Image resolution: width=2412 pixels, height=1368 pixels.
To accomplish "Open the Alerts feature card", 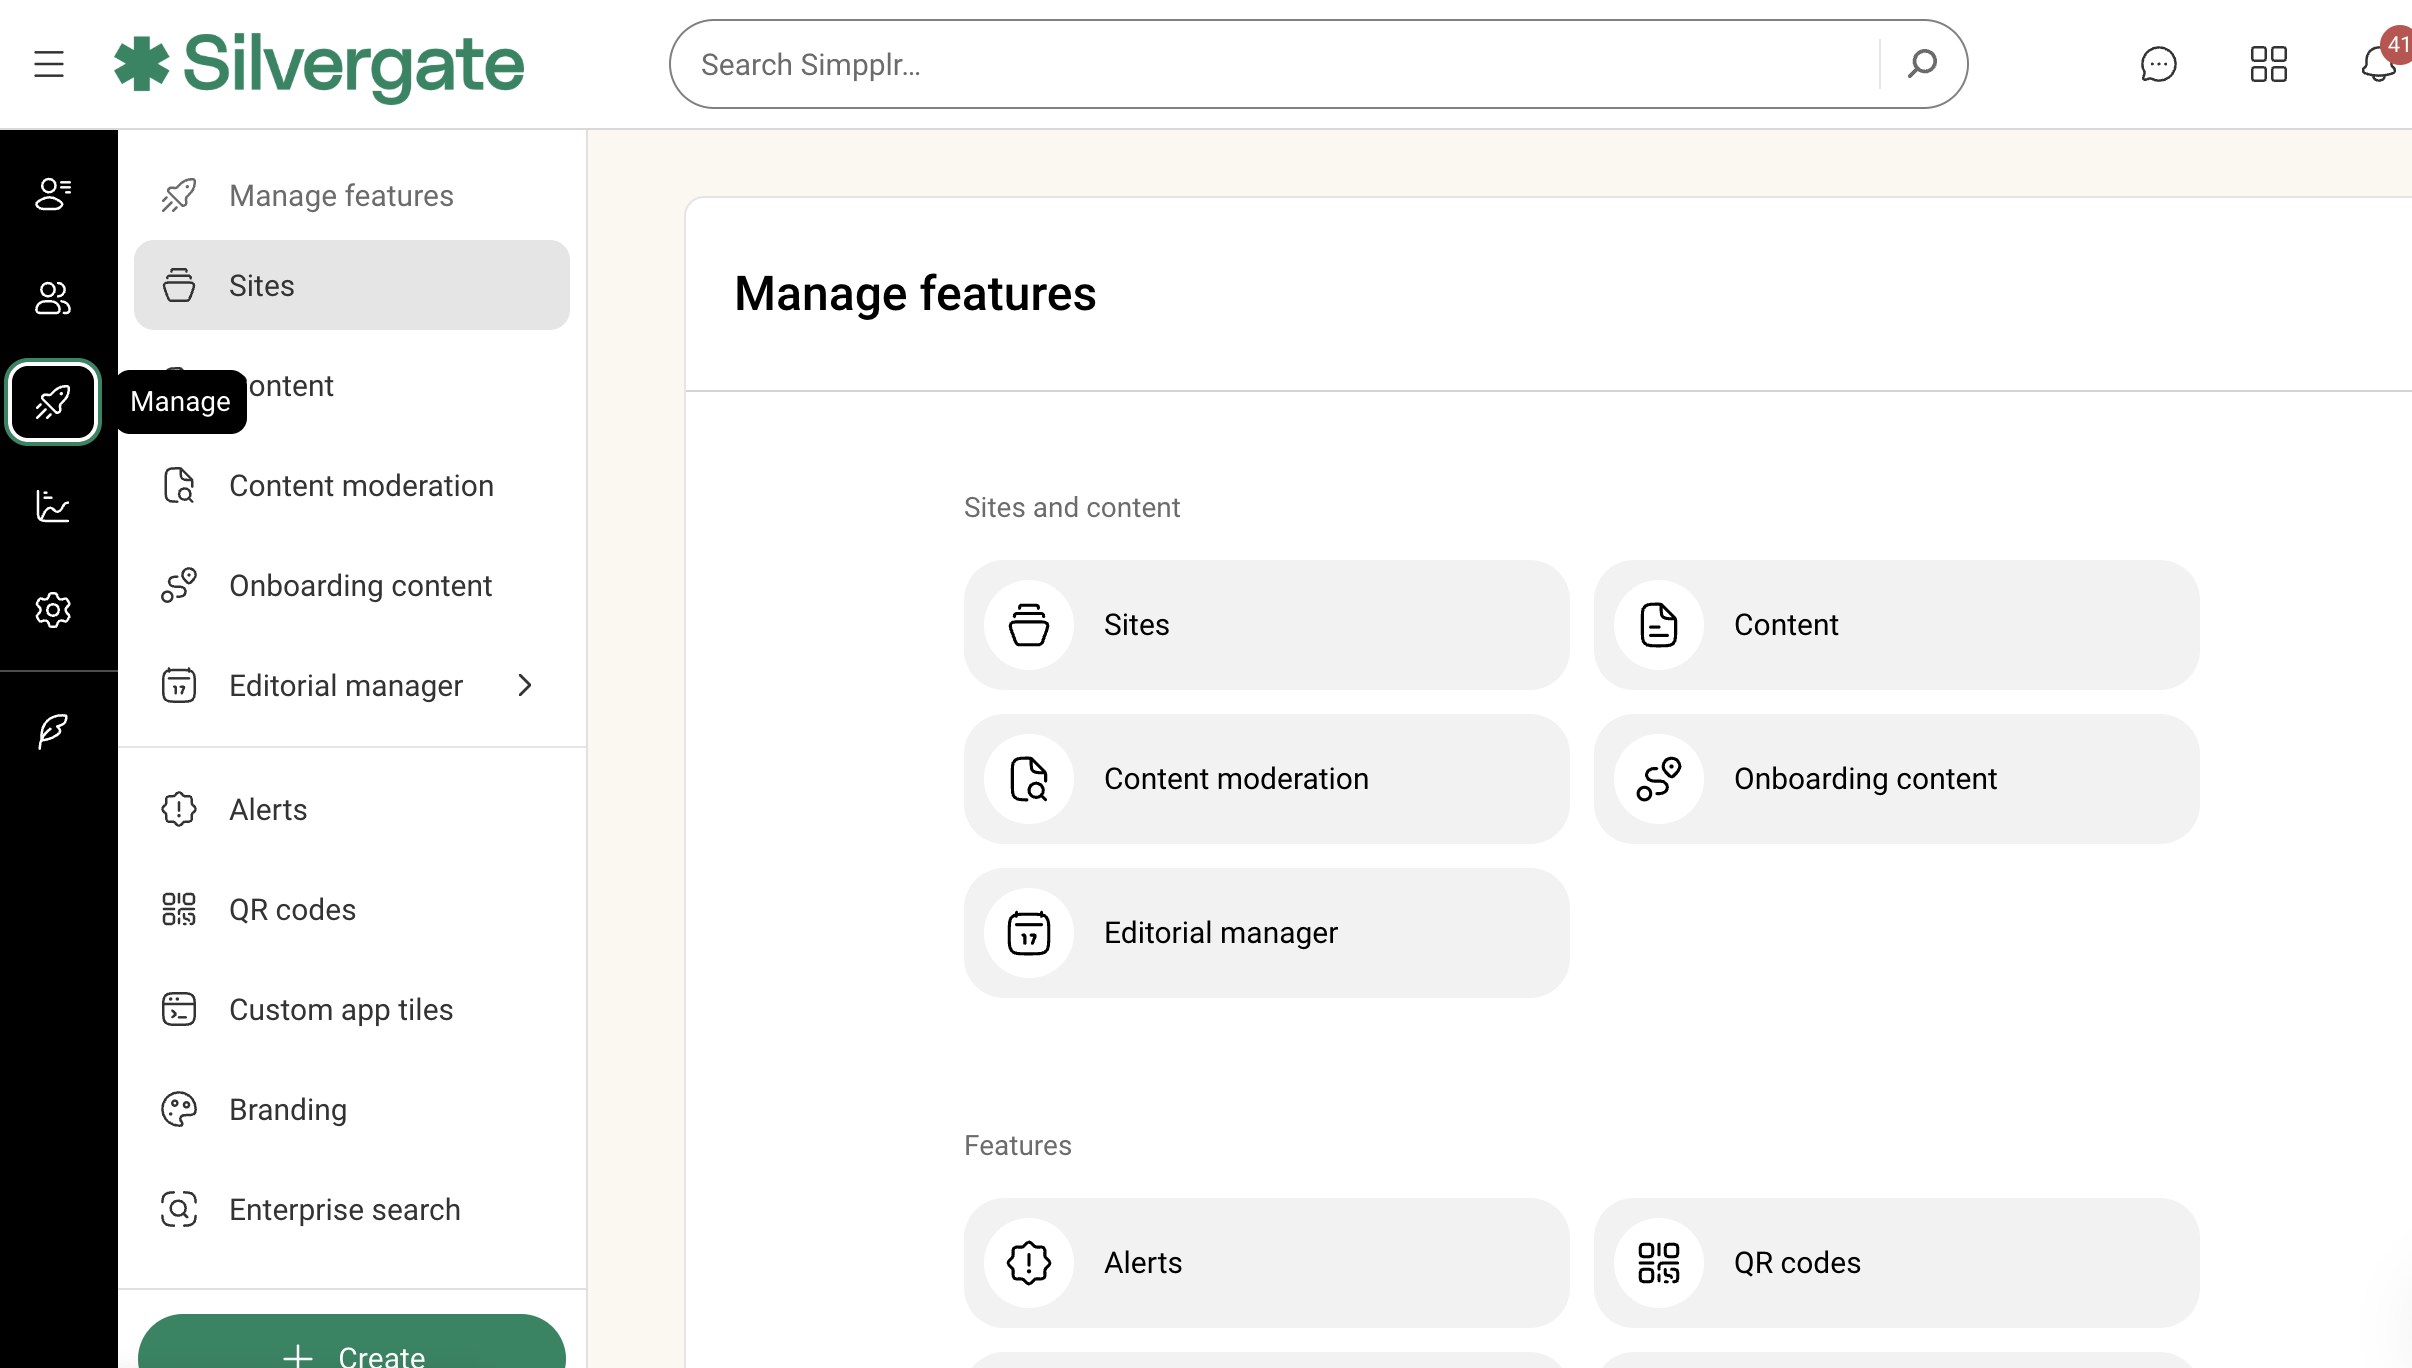I will tap(1266, 1263).
